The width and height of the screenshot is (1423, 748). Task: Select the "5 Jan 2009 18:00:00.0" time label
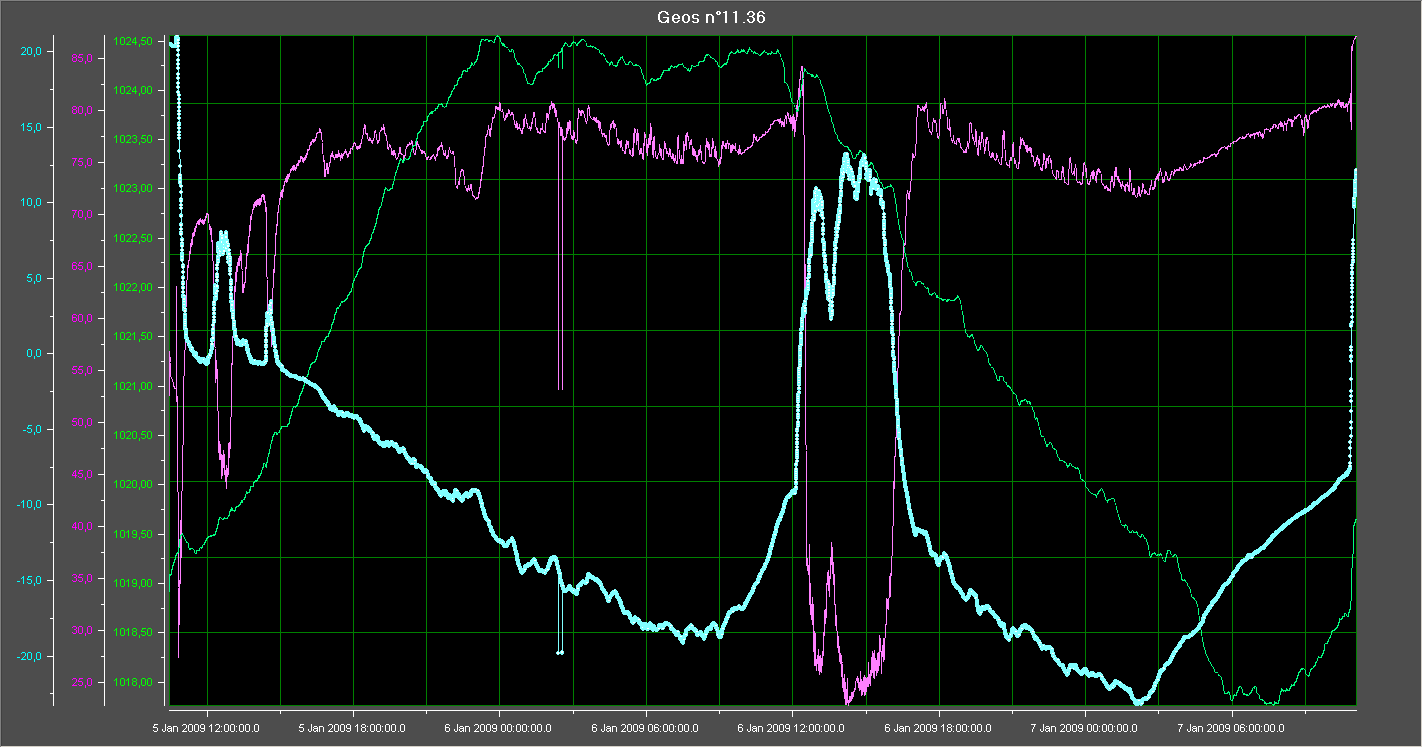point(353,729)
